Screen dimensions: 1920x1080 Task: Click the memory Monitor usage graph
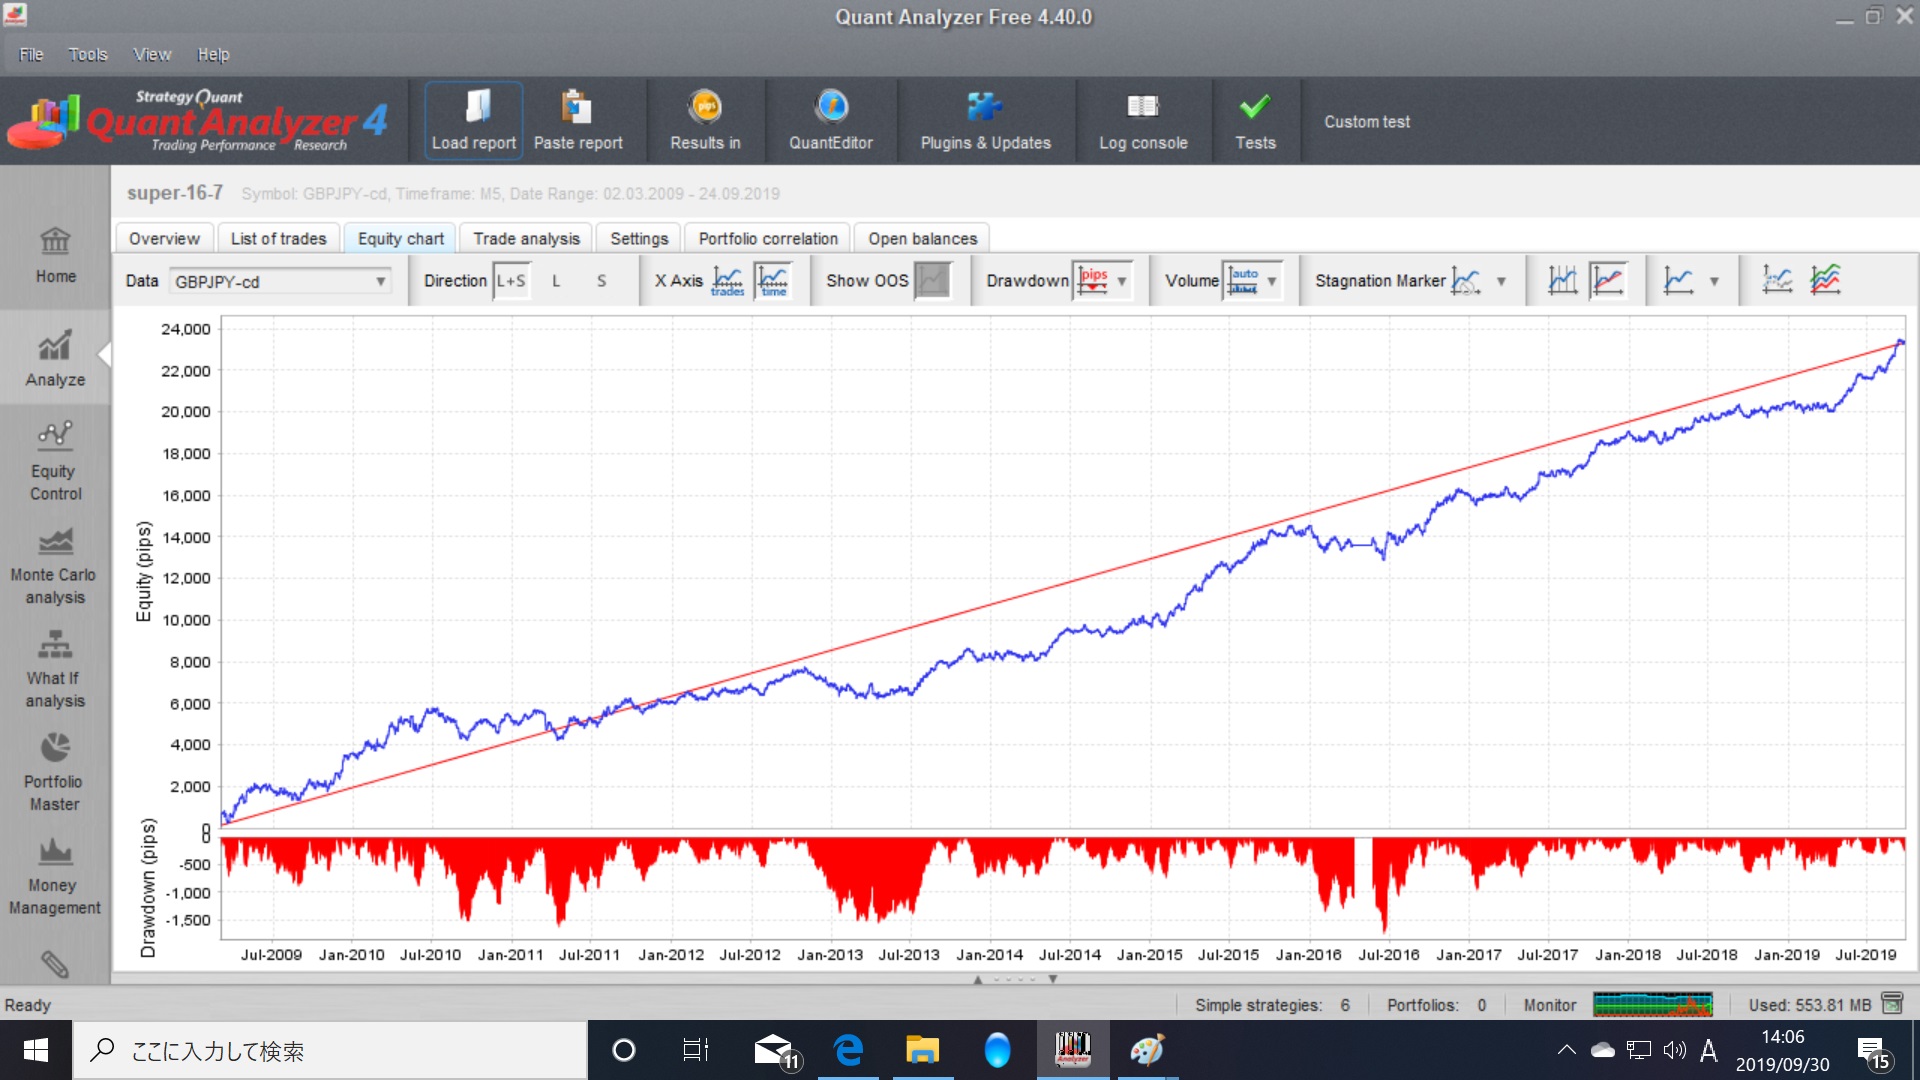(x=1652, y=1004)
